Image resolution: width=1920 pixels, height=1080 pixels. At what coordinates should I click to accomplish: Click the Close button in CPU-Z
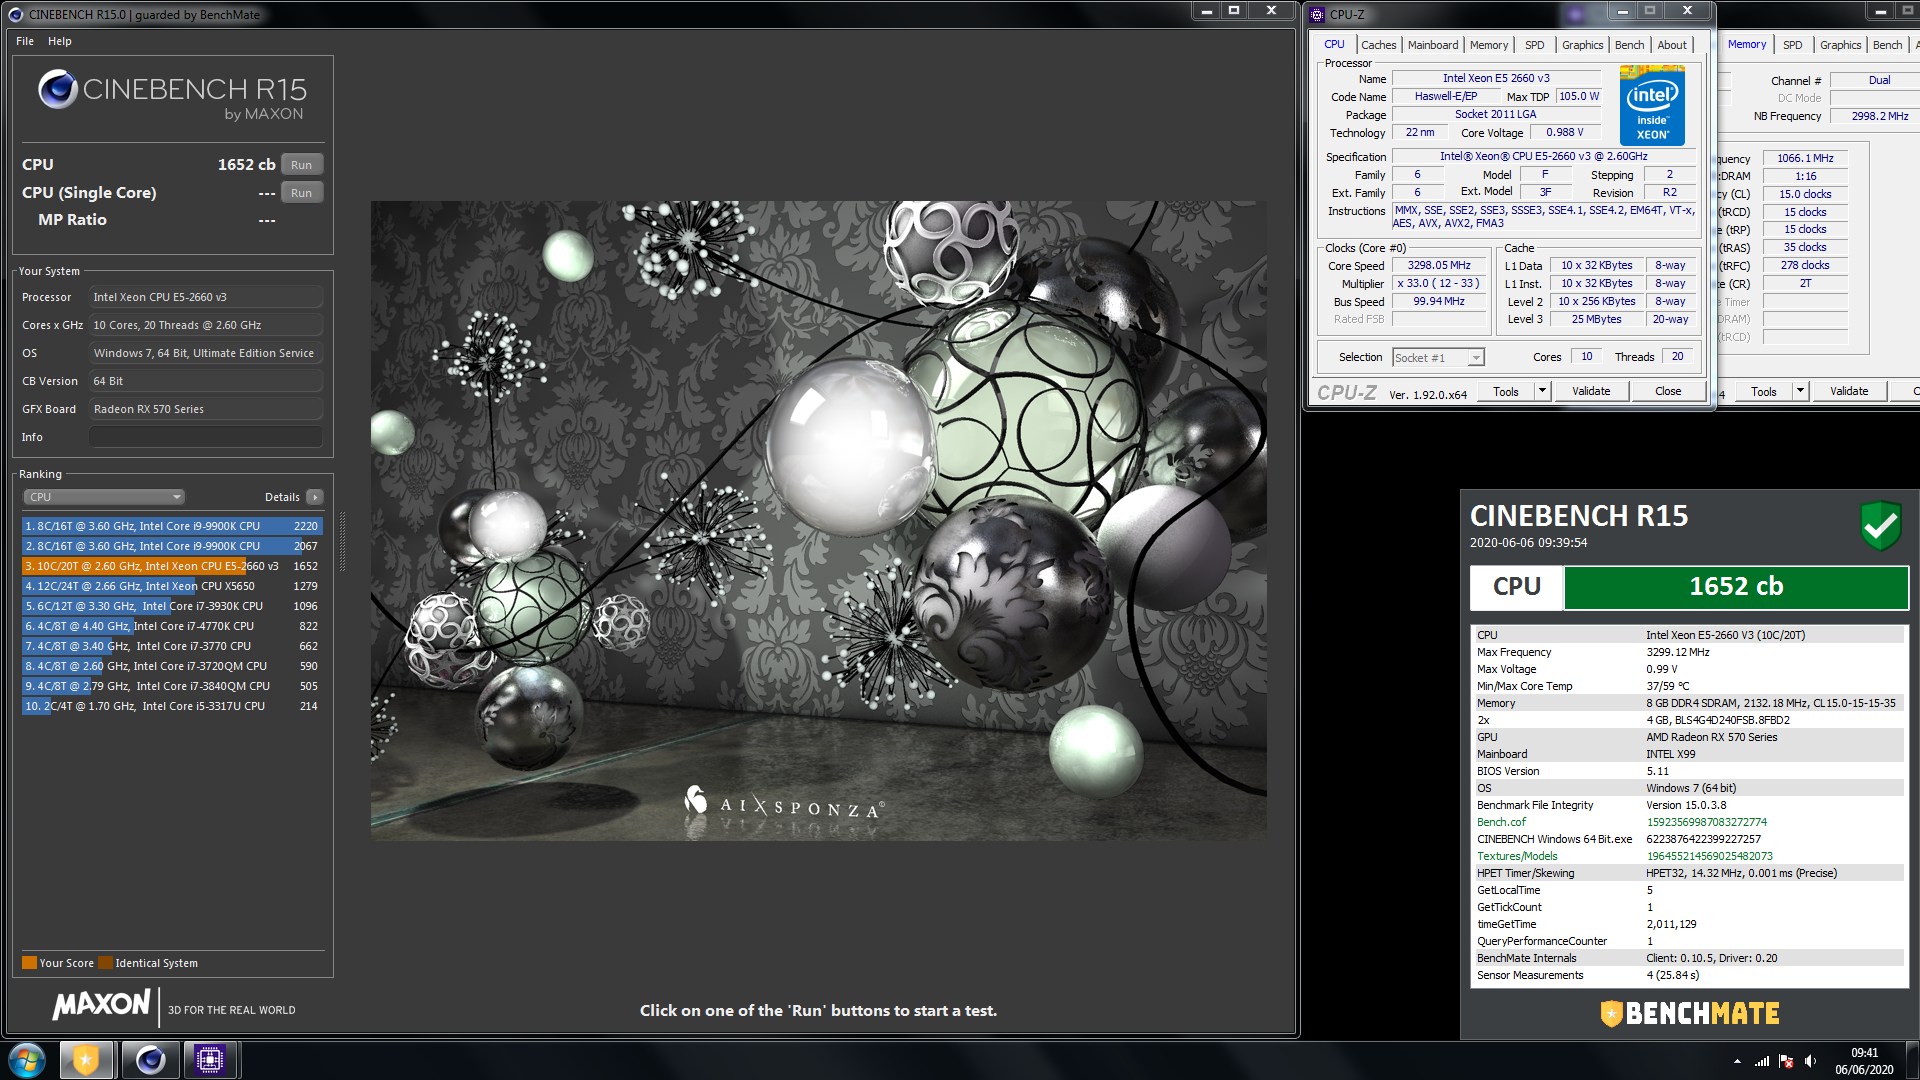click(1668, 392)
